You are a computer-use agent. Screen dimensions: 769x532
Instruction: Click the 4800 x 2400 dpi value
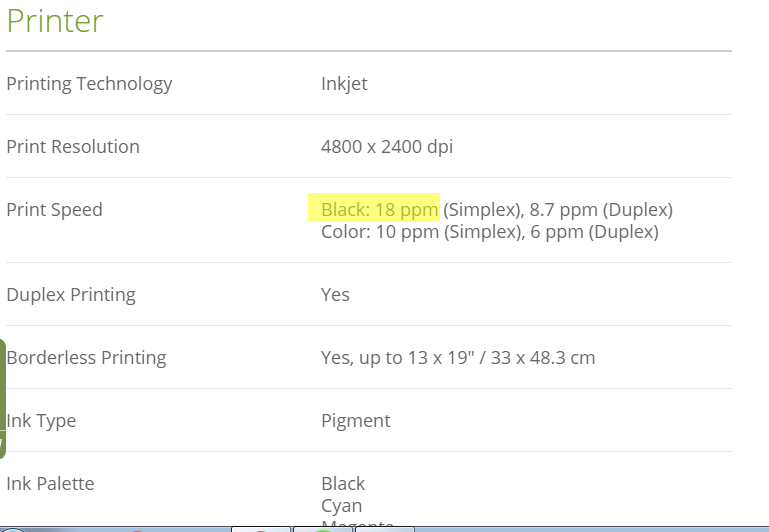(387, 147)
